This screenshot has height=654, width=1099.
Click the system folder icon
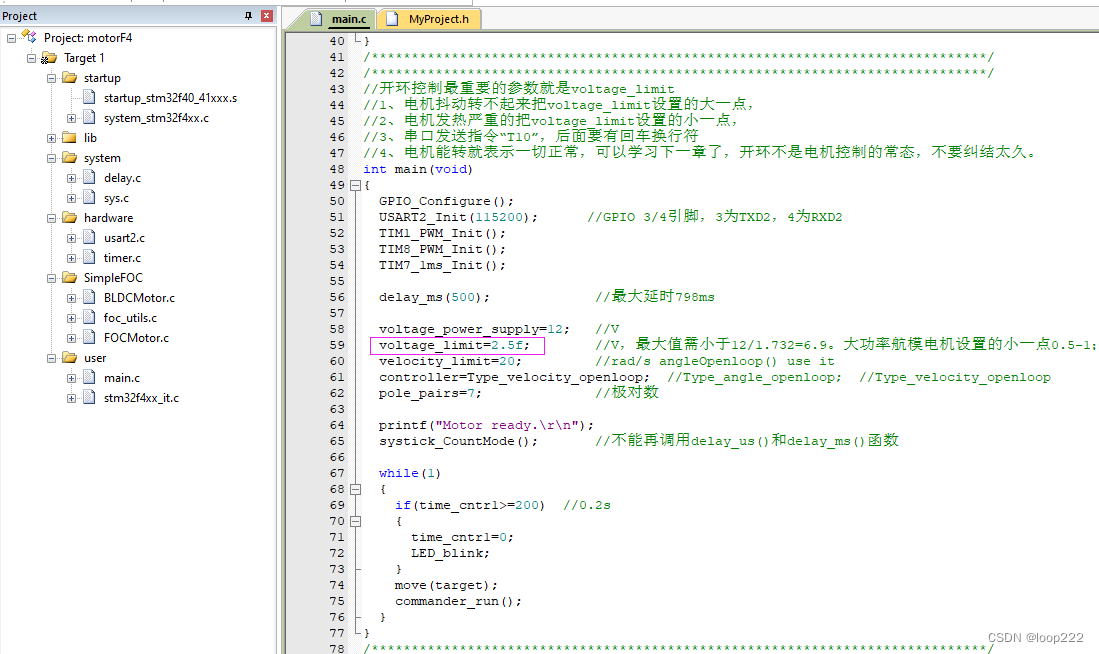click(69, 157)
